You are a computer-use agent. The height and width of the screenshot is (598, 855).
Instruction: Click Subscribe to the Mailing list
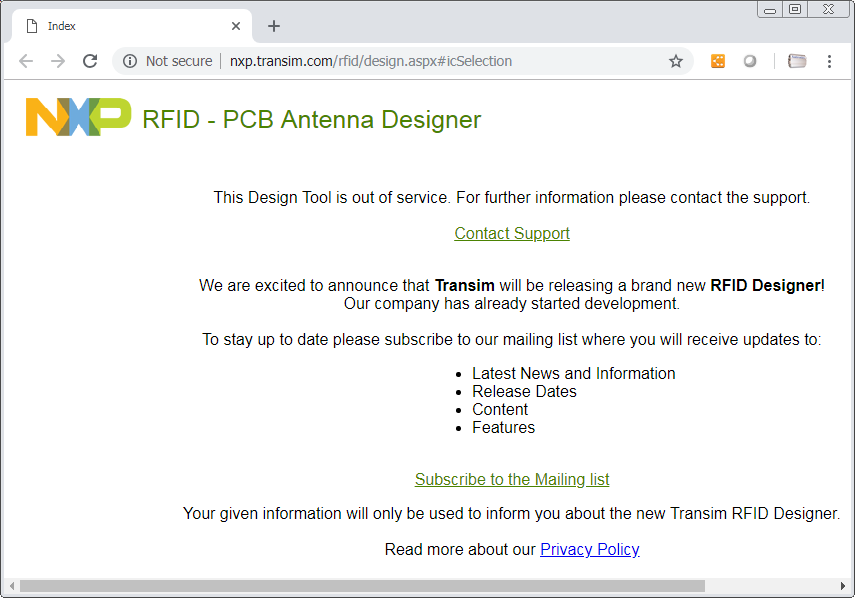coord(512,479)
